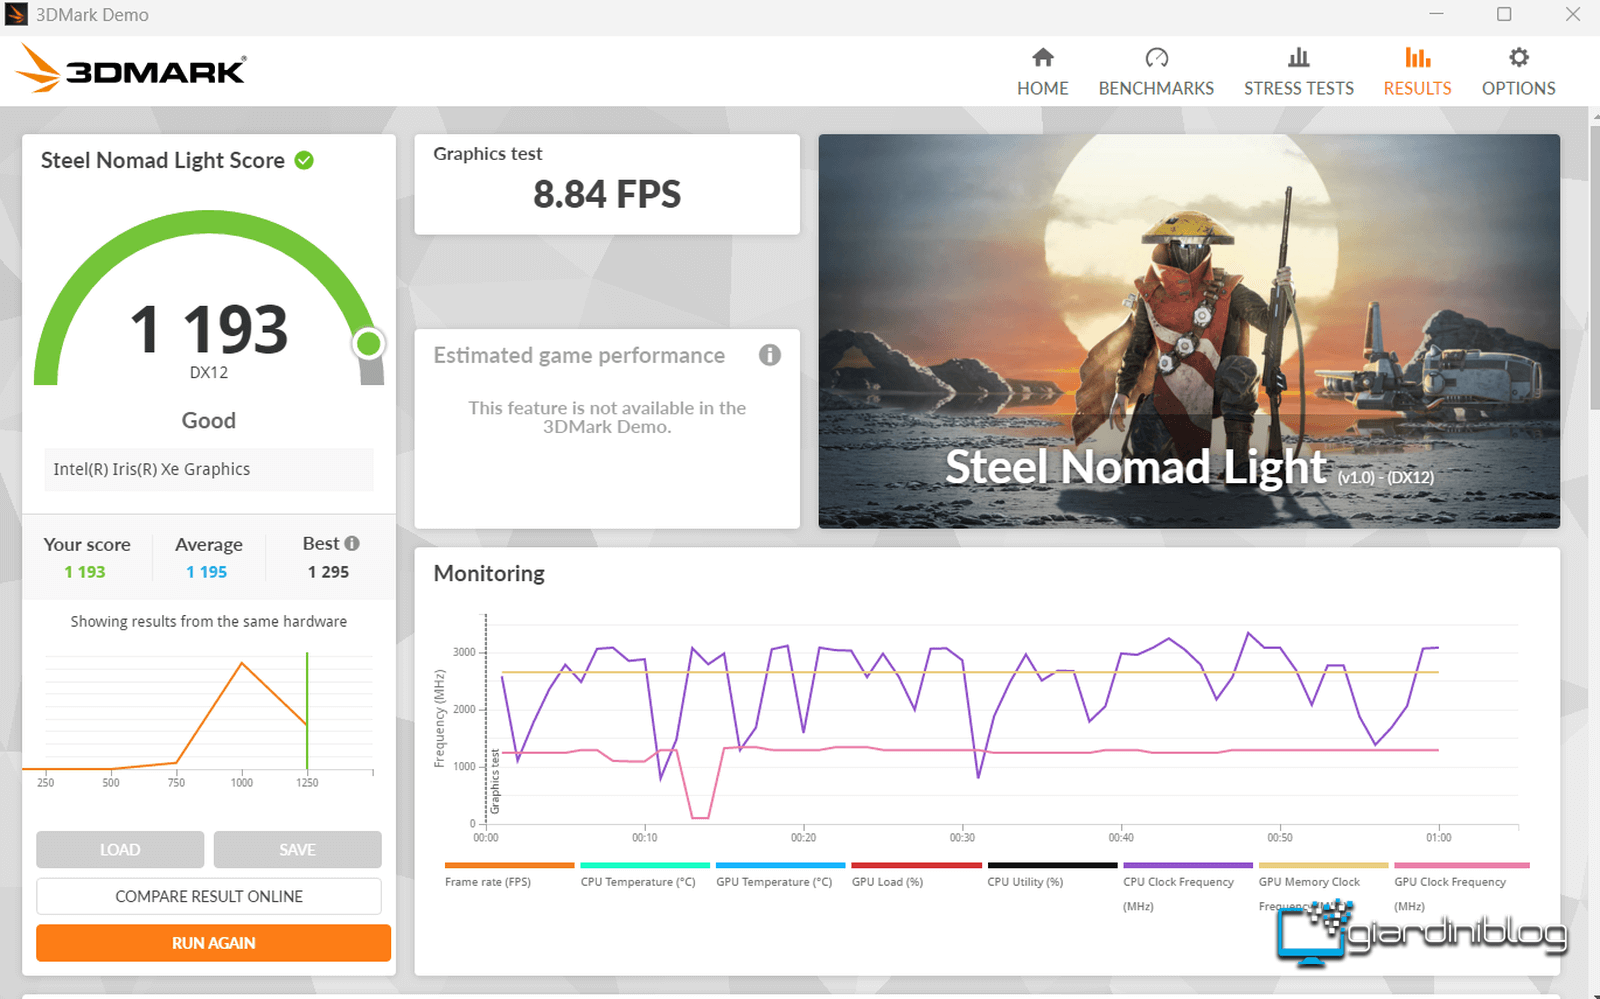Click the Steel Nomad Light banner image
1600x999 pixels.
(1189, 331)
